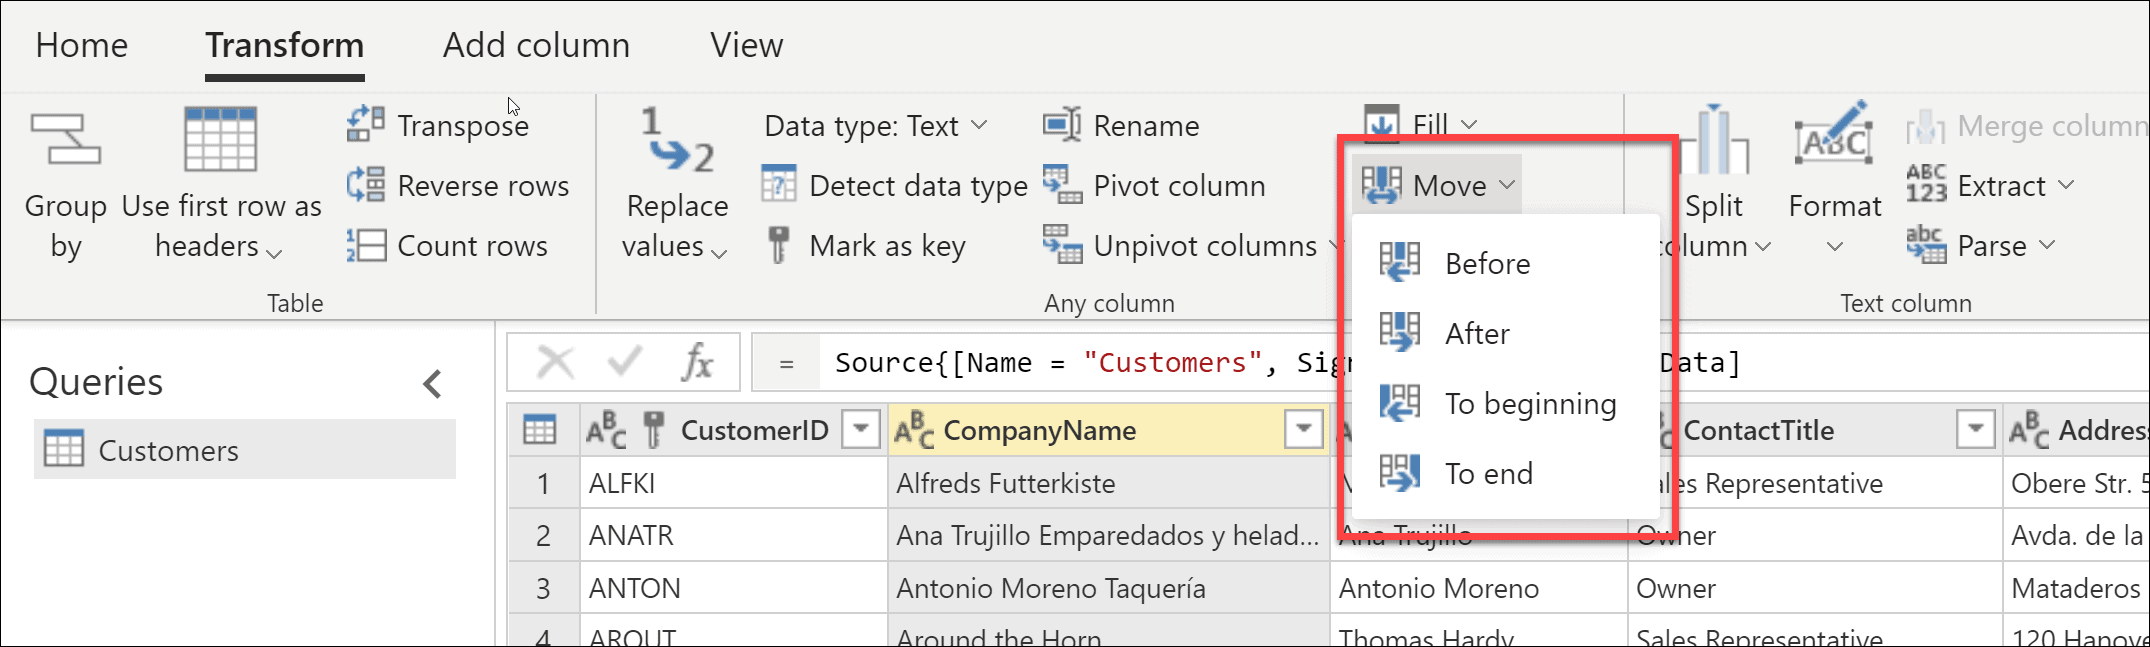Click the Mark as key icon
The height and width of the screenshot is (647, 2150).
[778, 245]
